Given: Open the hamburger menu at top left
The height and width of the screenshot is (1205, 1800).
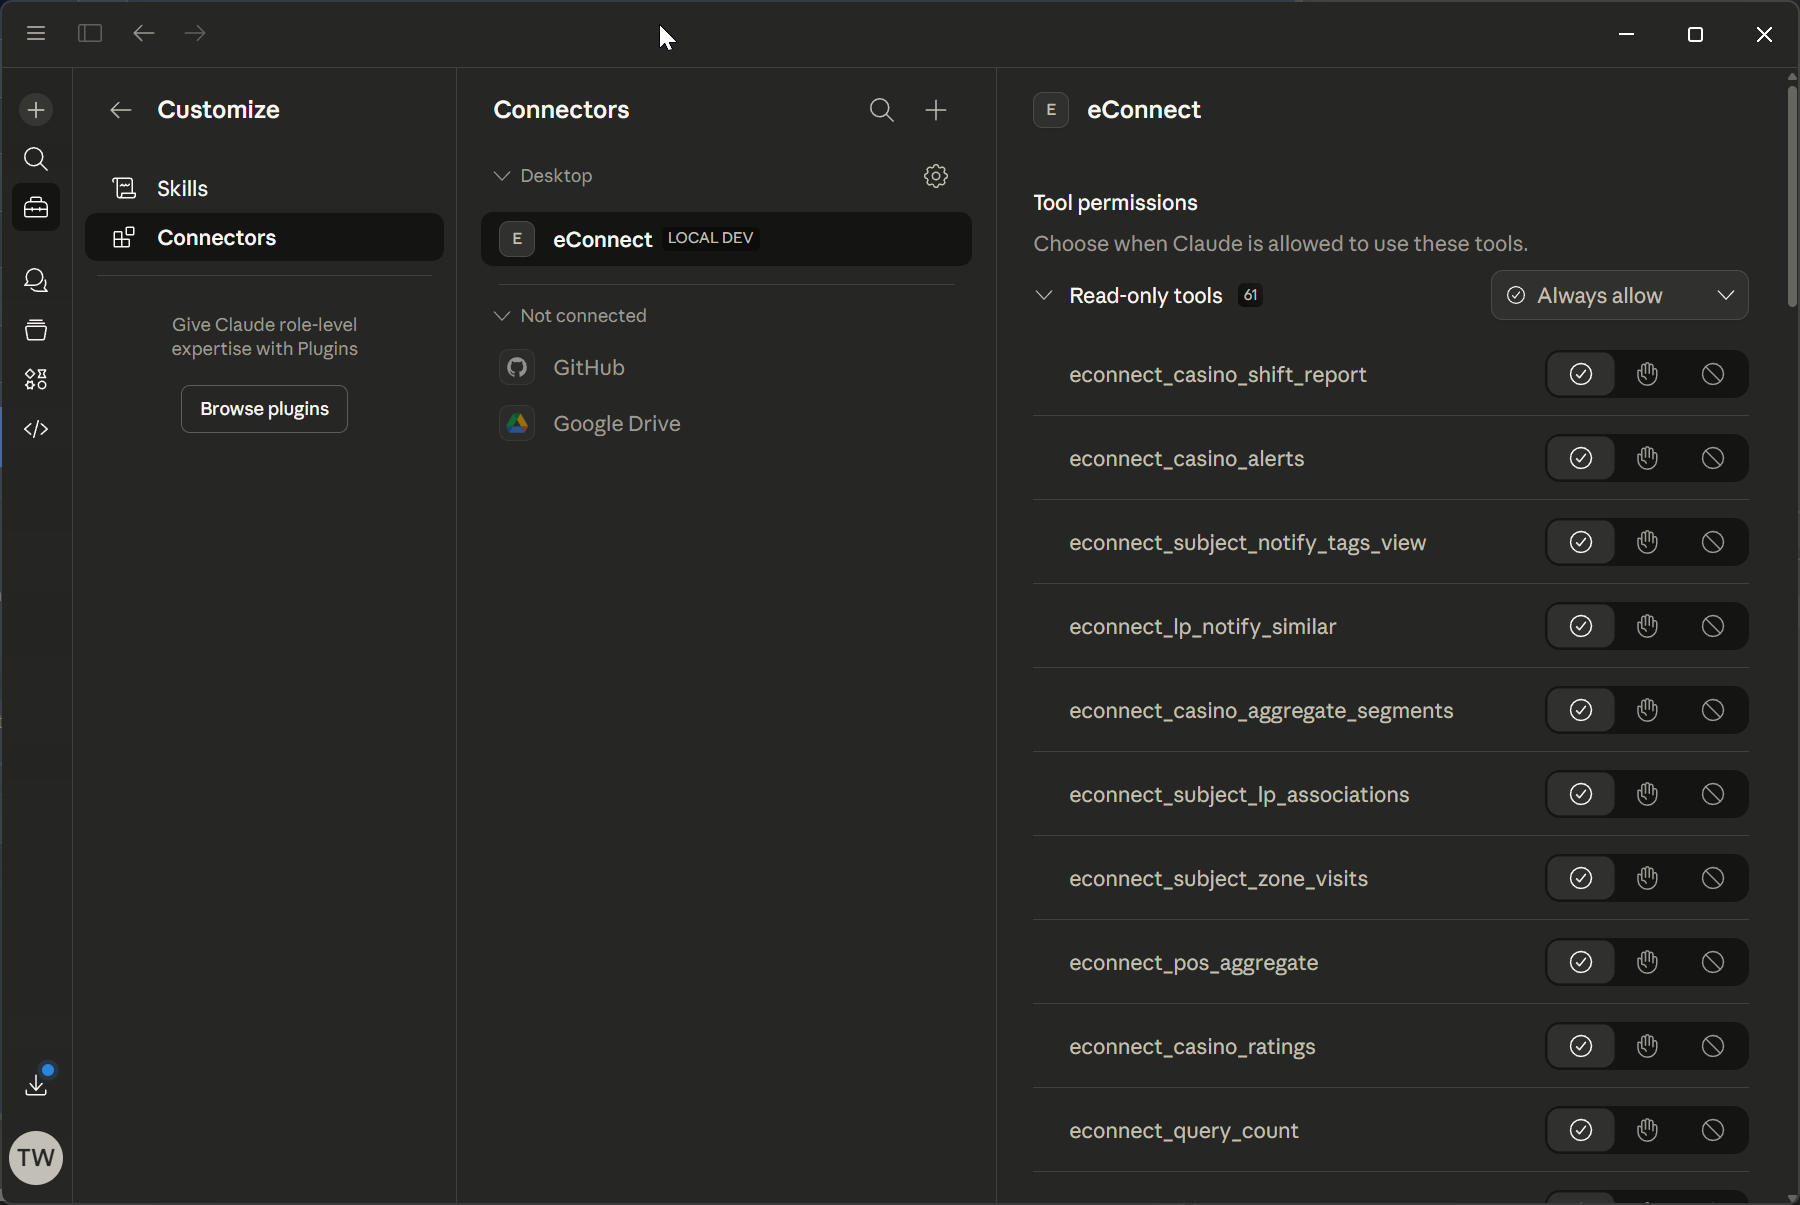Looking at the screenshot, I should [36, 33].
